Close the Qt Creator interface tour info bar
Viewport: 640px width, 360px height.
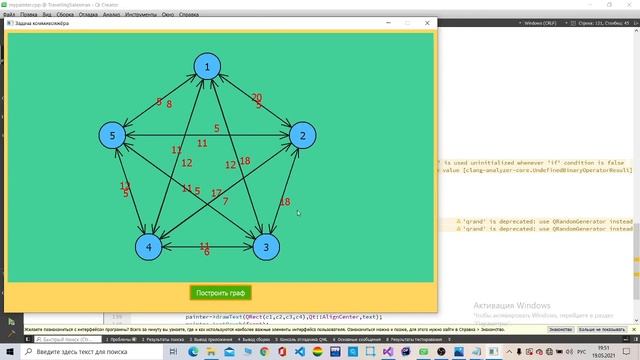634,329
